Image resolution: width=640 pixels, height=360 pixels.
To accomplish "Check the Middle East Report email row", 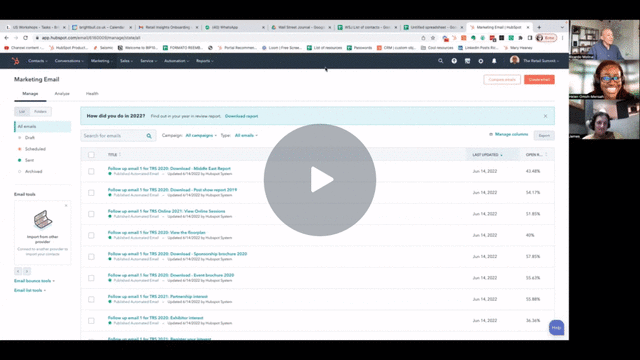I will tap(91, 171).
